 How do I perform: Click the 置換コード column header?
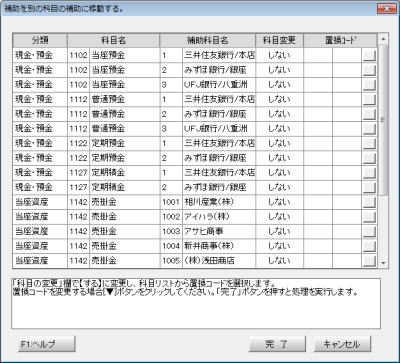[340, 40]
